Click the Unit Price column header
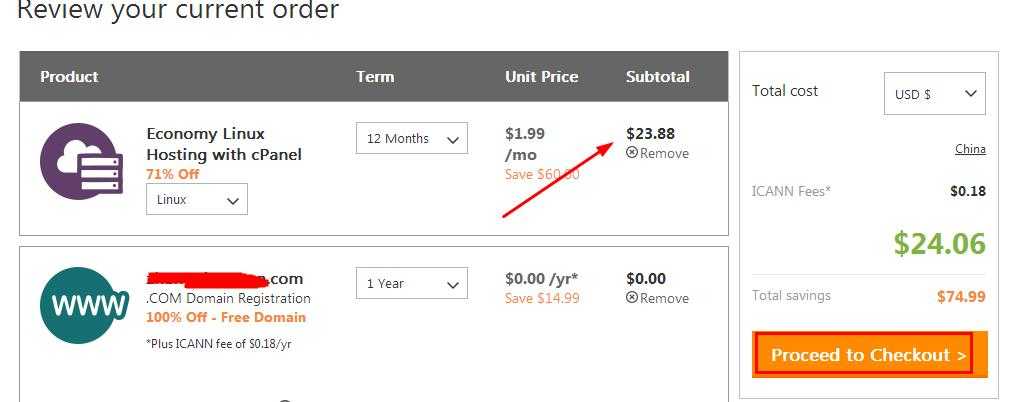This screenshot has height=402, width=1015. point(541,77)
